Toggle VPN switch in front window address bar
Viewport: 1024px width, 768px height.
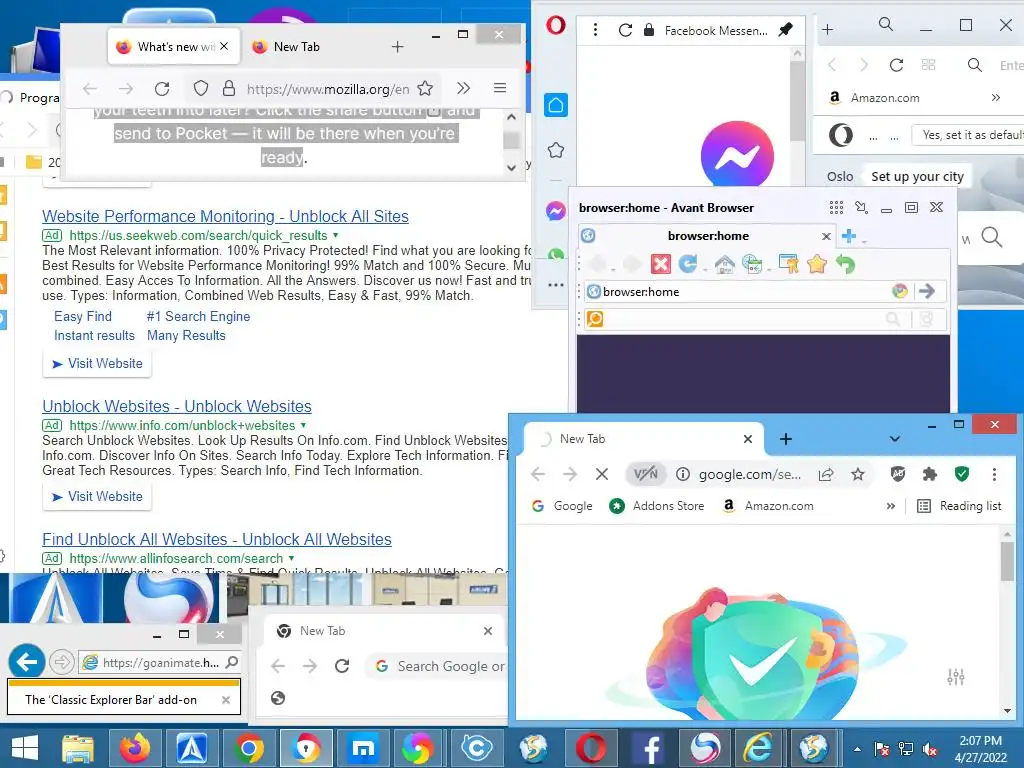point(645,474)
